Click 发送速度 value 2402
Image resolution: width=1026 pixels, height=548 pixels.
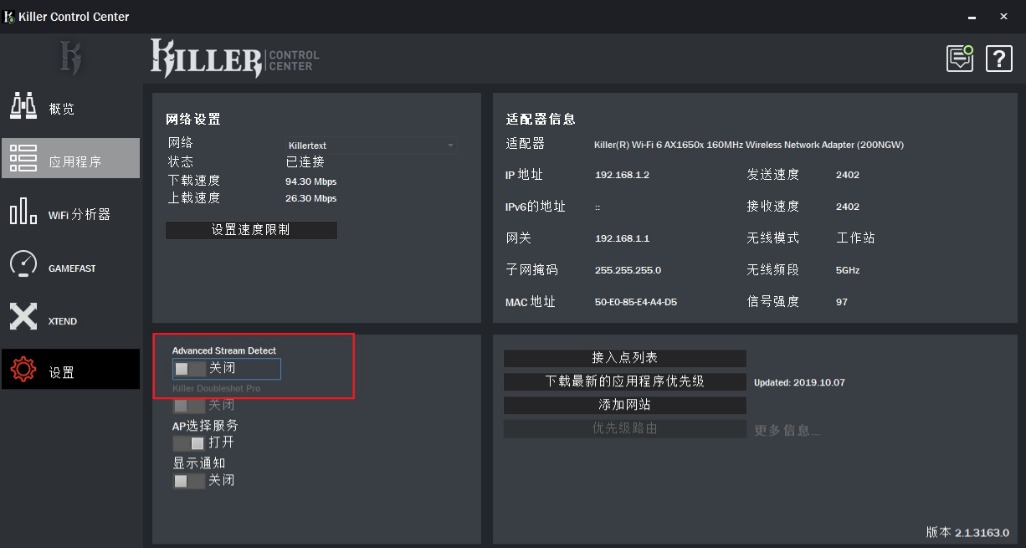coord(847,175)
